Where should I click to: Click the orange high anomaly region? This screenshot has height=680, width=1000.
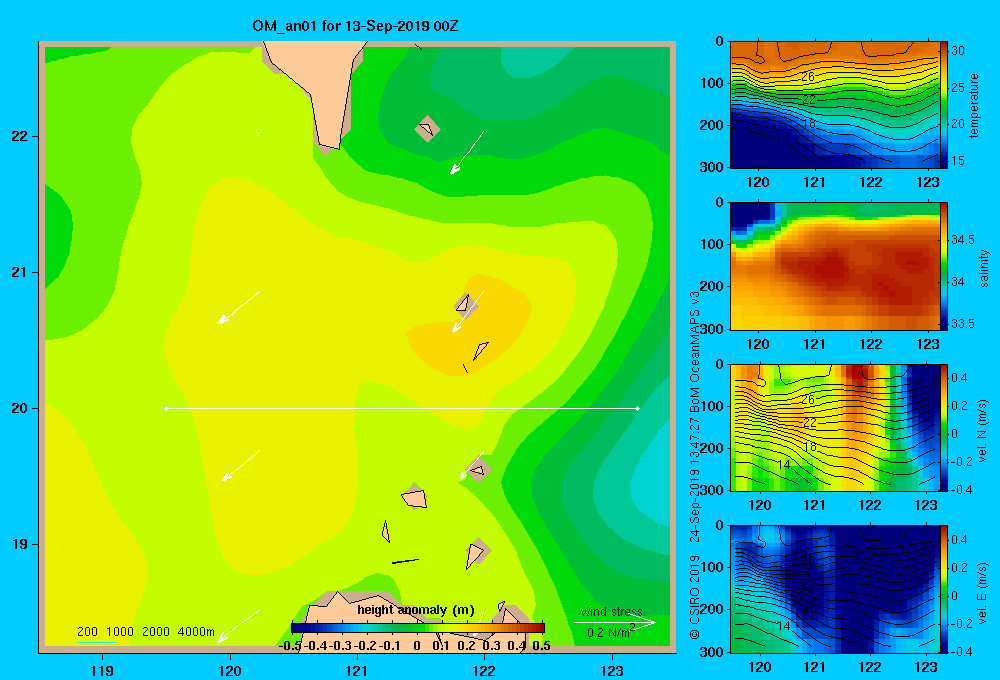(x=470, y=325)
